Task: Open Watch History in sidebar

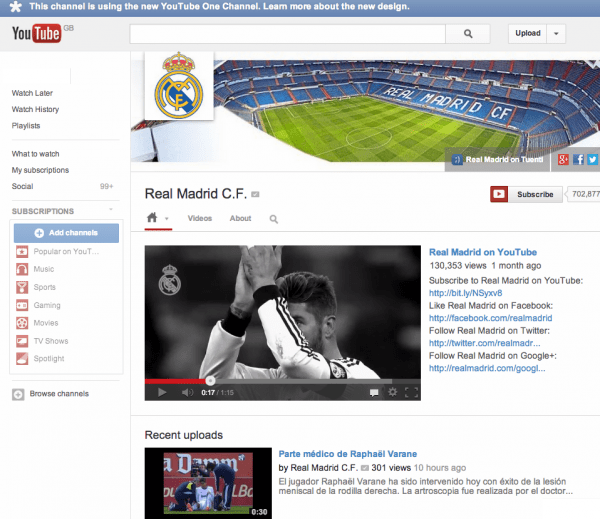Action: (35, 109)
